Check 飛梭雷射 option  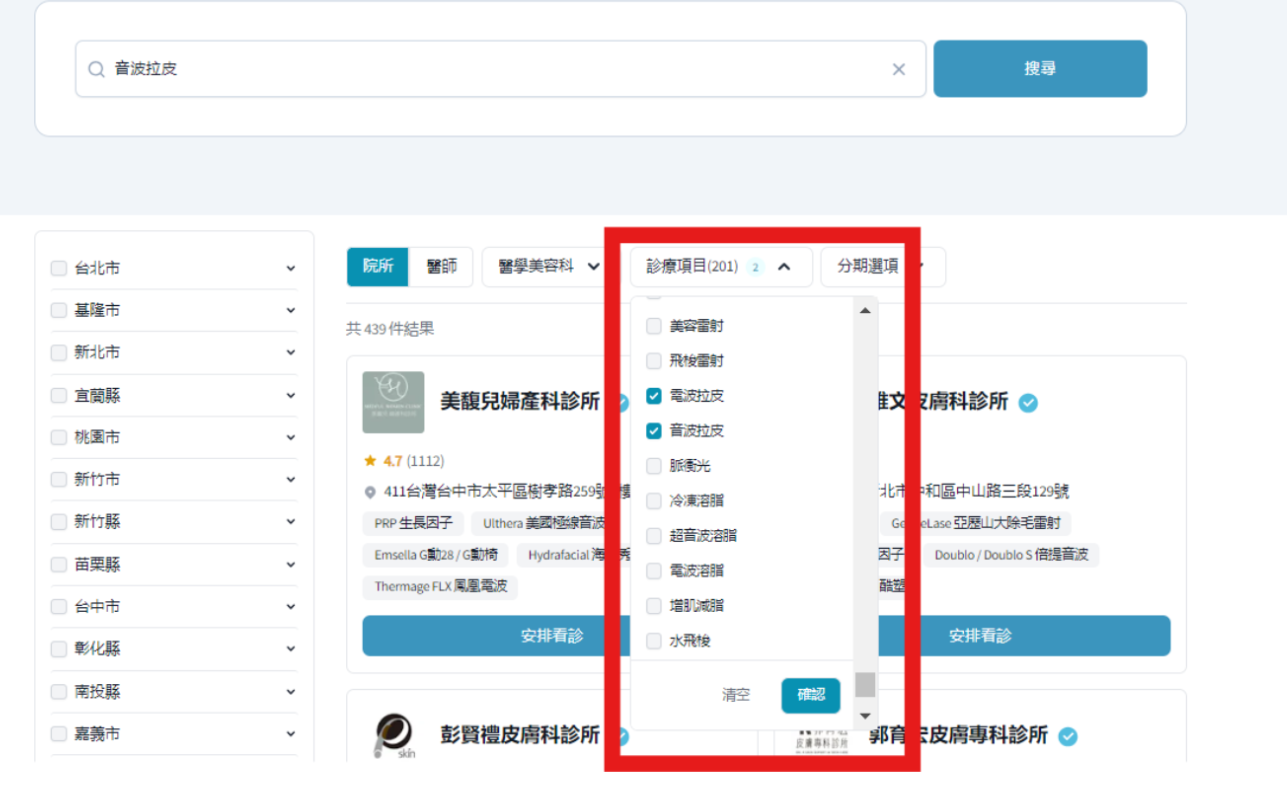(x=654, y=361)
